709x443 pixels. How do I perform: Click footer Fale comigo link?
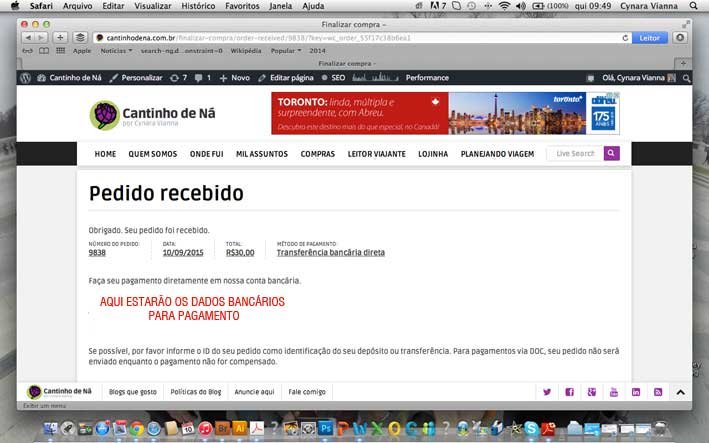pos(307,392)
